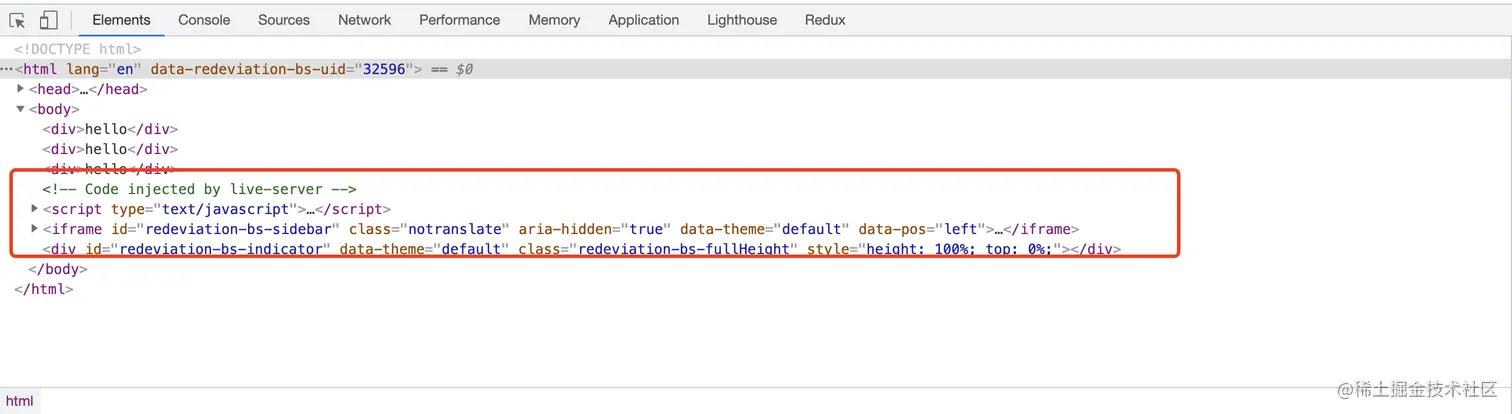The width and height of the screenshot is (1512, 414).
Task: Select the DOCTYPE html line
Action: 78,49
